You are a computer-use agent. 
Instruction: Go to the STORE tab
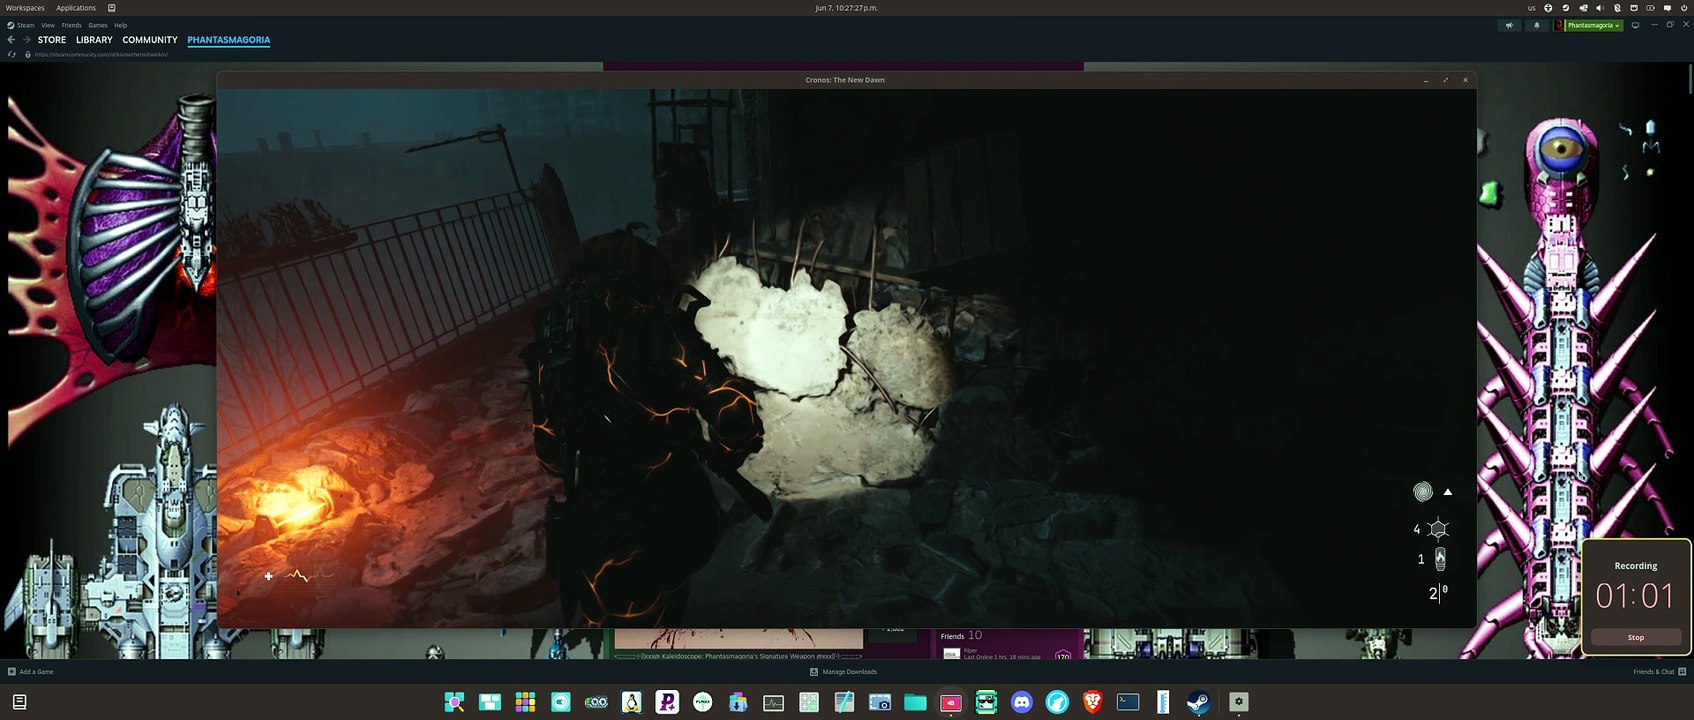point(52,40)
